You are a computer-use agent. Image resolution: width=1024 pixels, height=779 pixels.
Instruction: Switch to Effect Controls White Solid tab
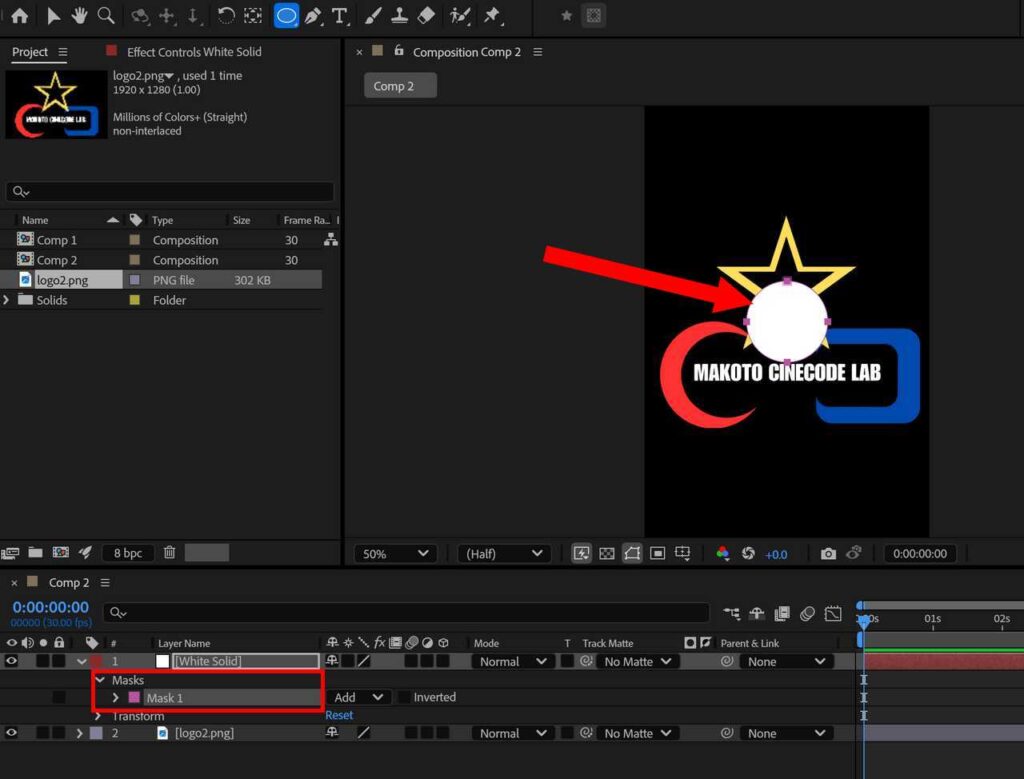click(194, 52)
